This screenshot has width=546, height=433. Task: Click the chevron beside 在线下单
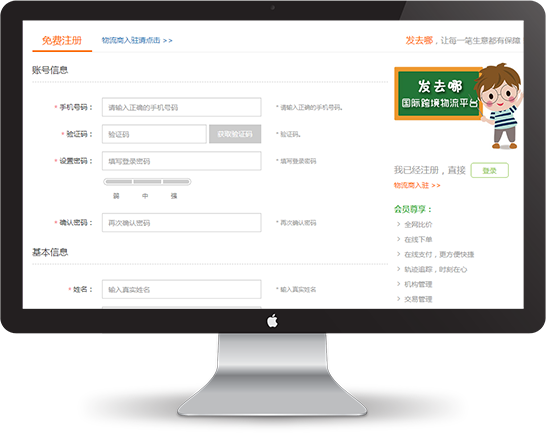[x=399, y=239]
